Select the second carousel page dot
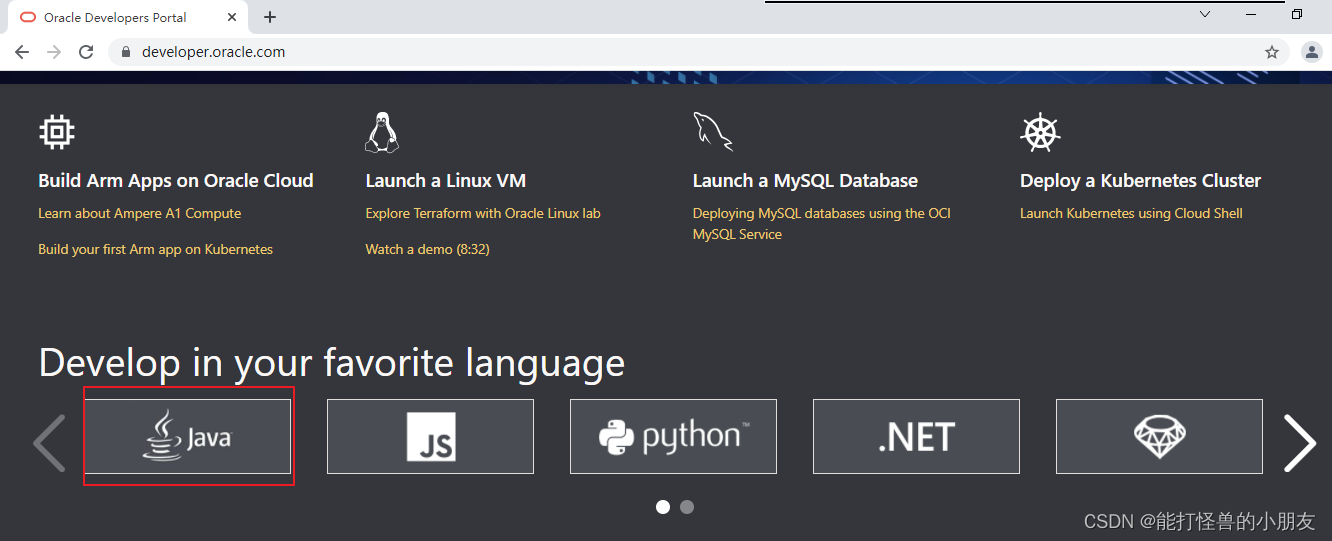The image size is (1332, 541). pos(686,507)
